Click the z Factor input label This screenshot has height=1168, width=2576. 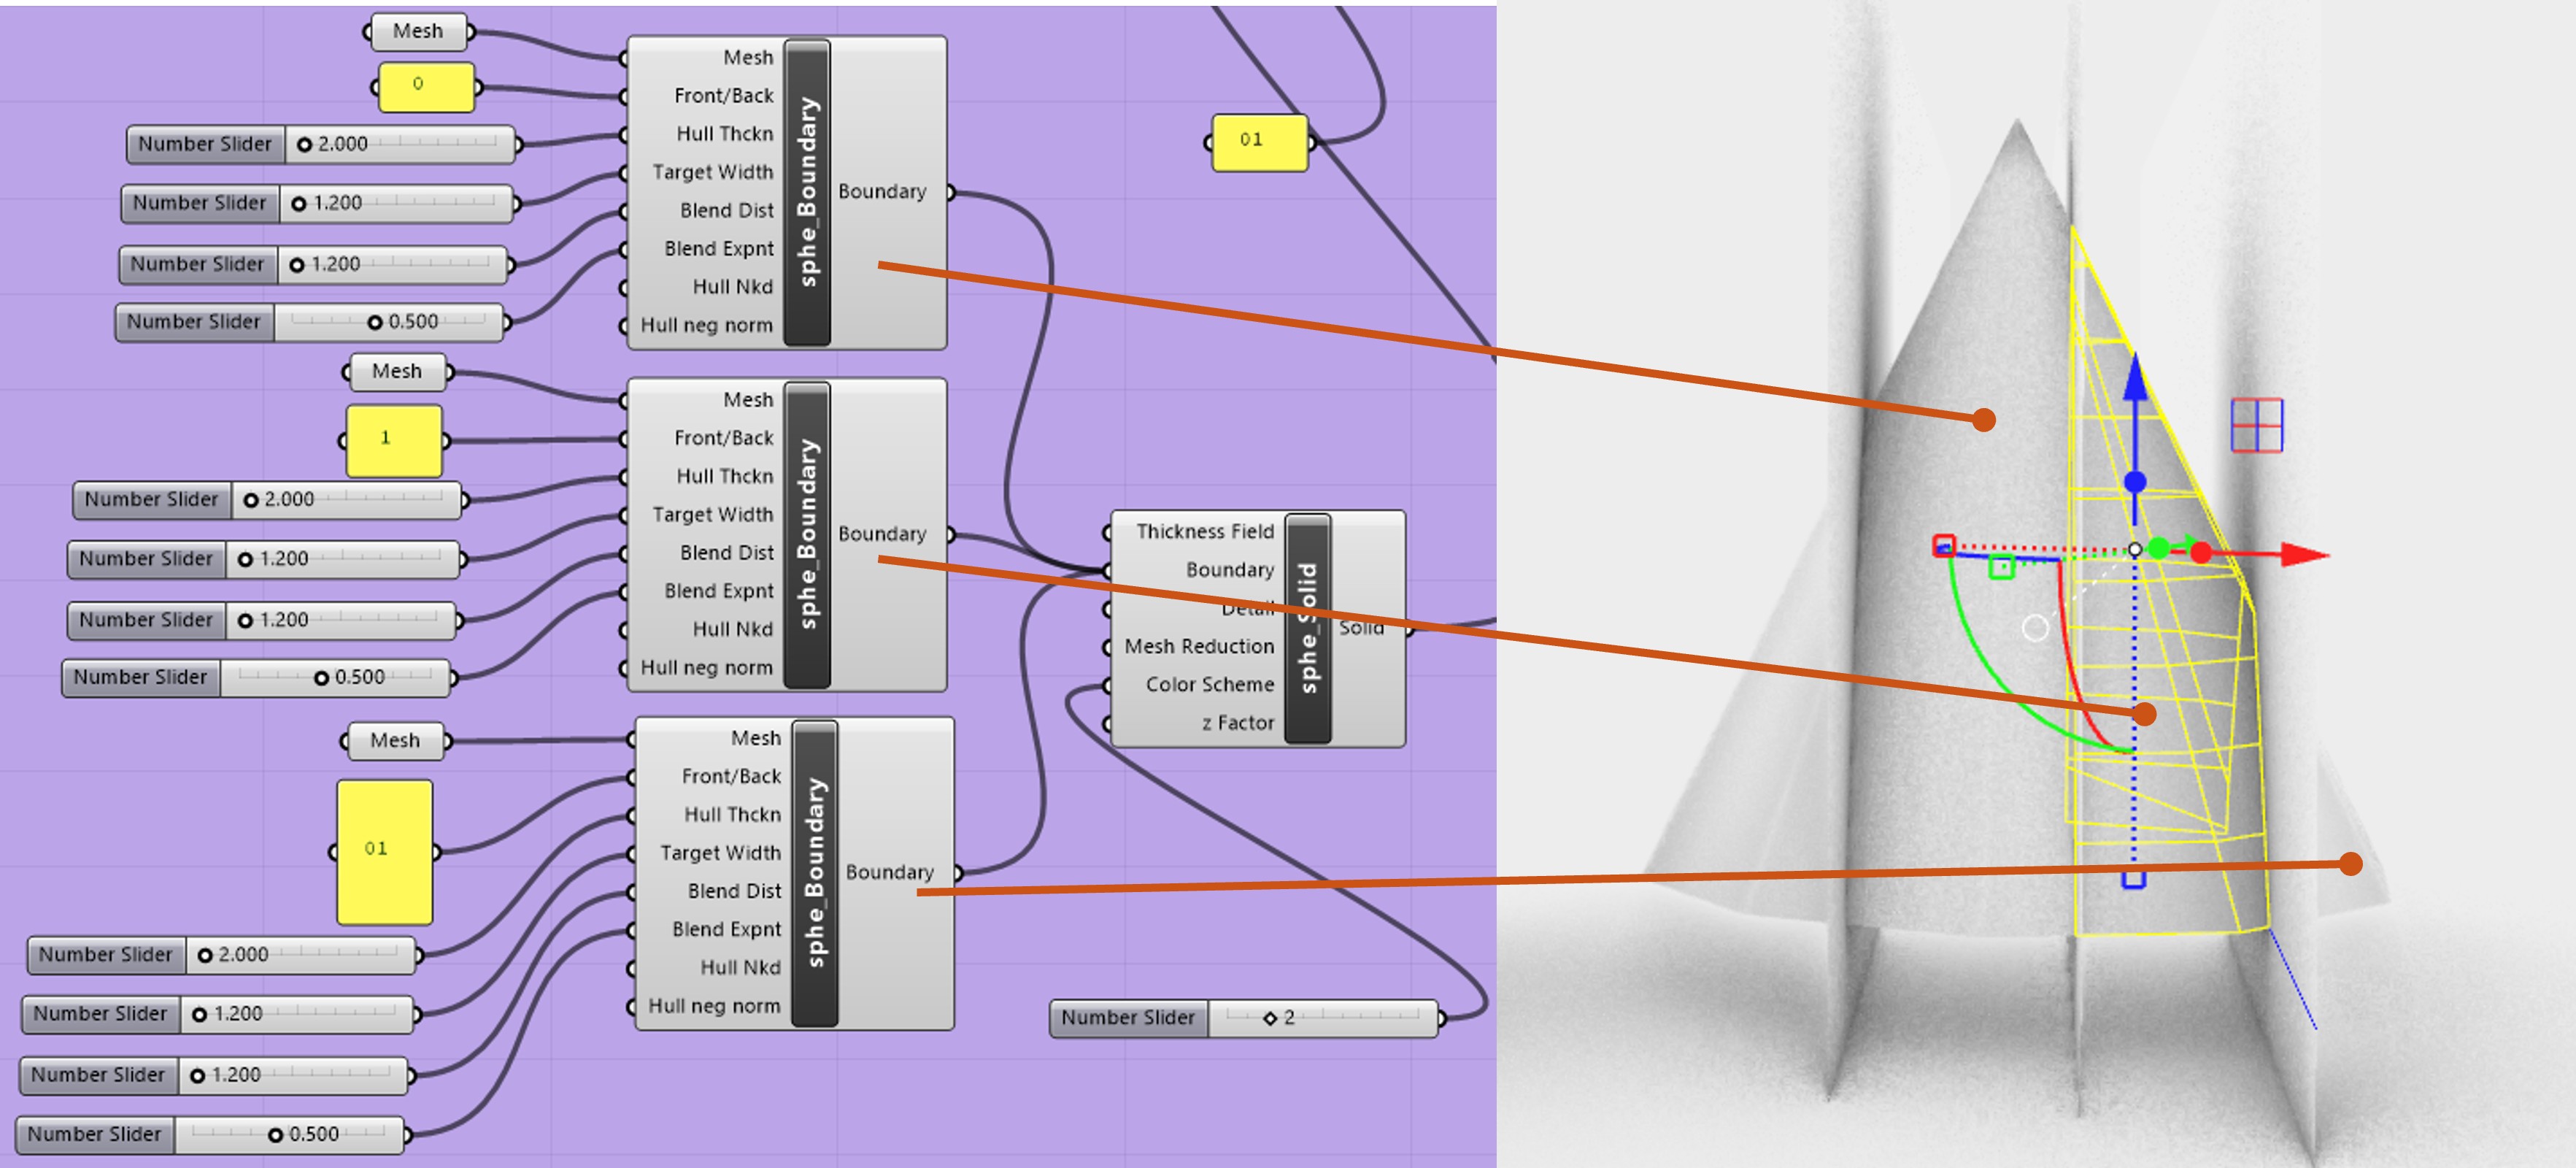(x=1237, y=722)
